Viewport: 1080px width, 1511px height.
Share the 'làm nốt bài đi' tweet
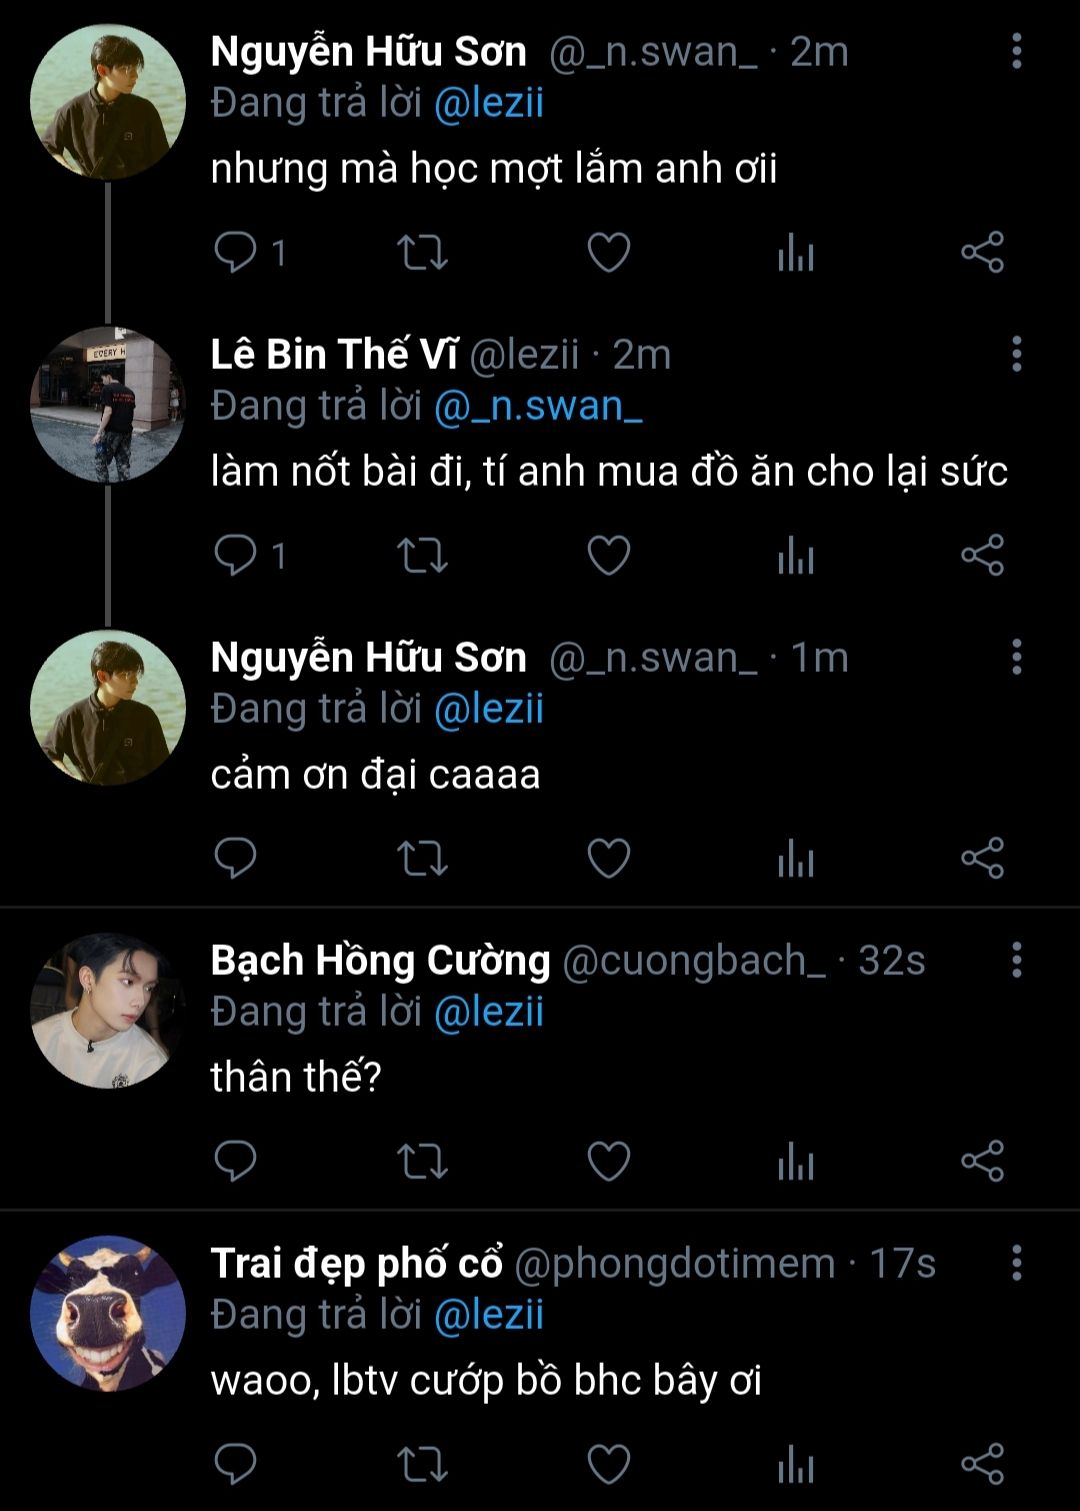pos(982,556)
